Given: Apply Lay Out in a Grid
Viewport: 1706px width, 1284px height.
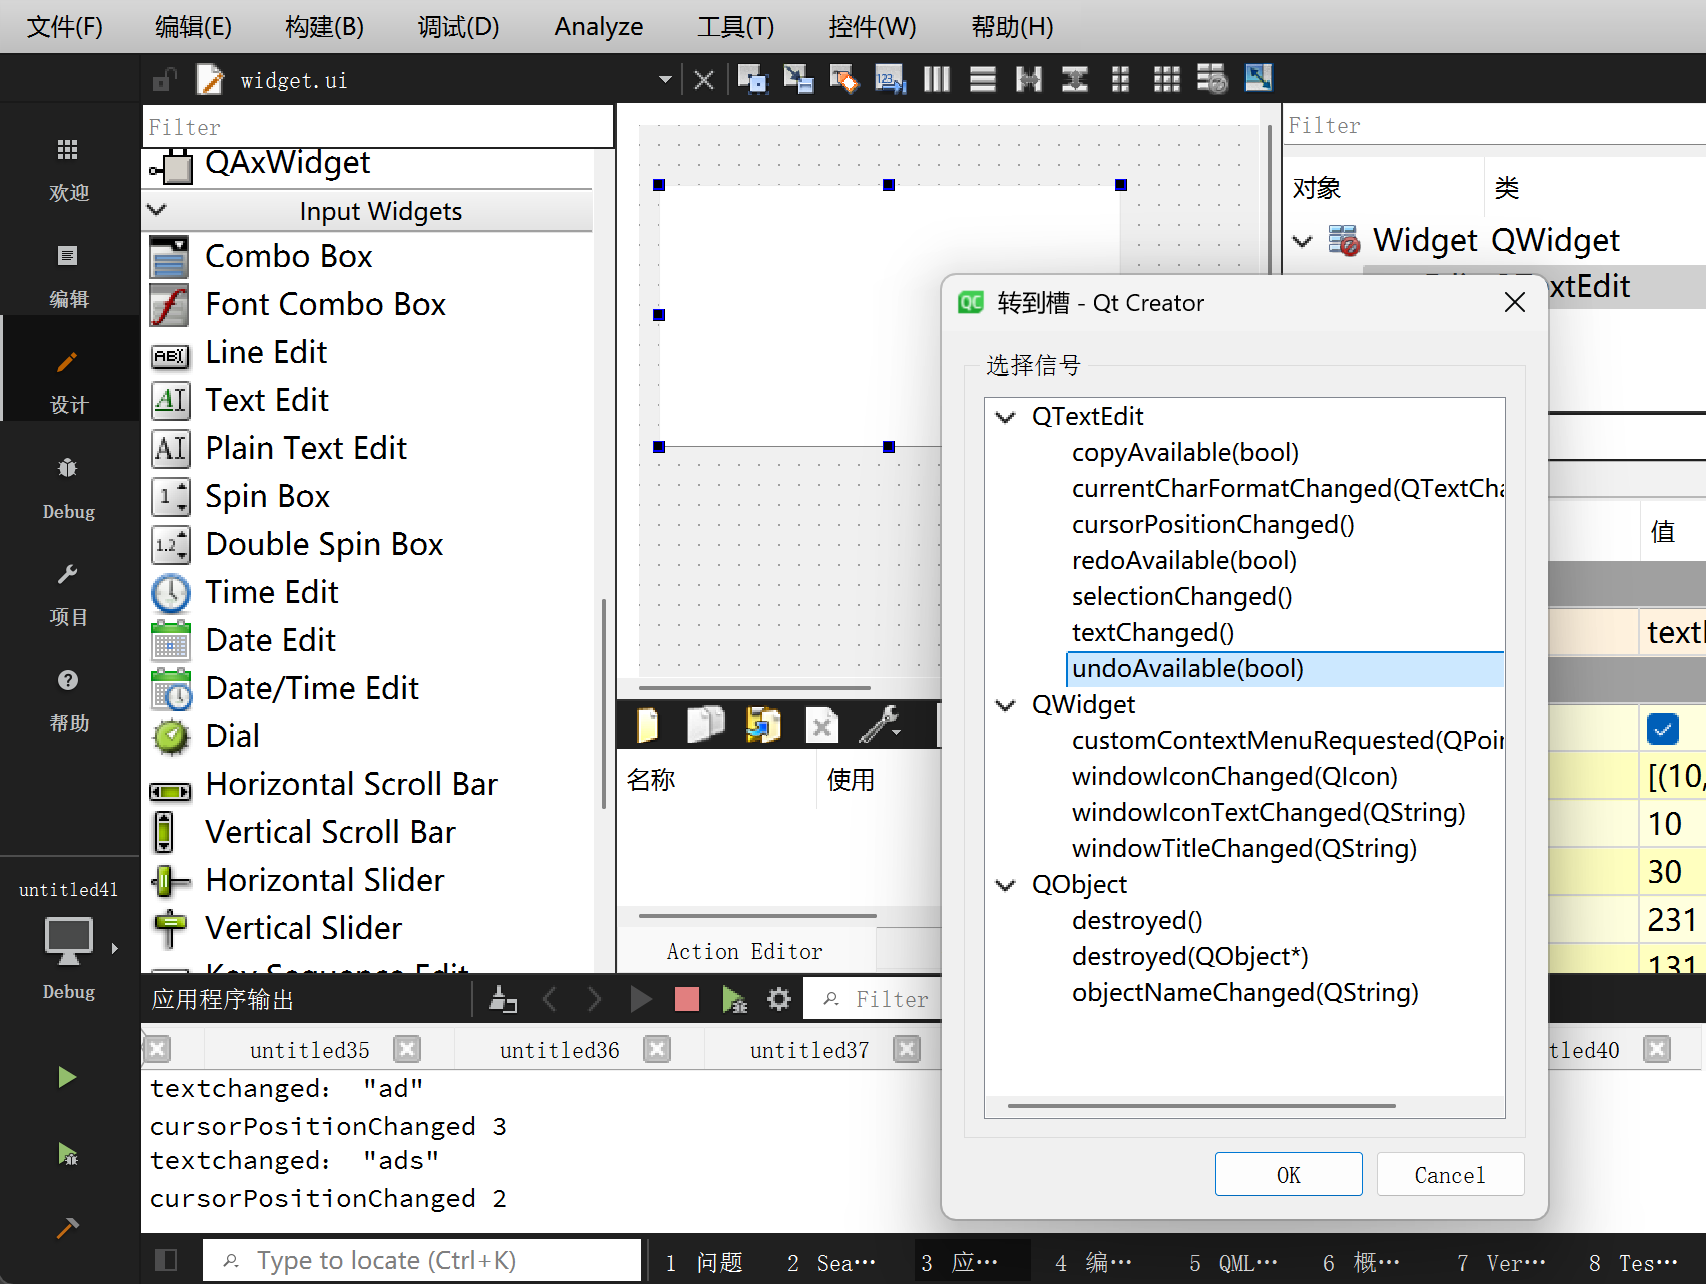Looking at the screenshot, I should click(x=1167, y=79).
